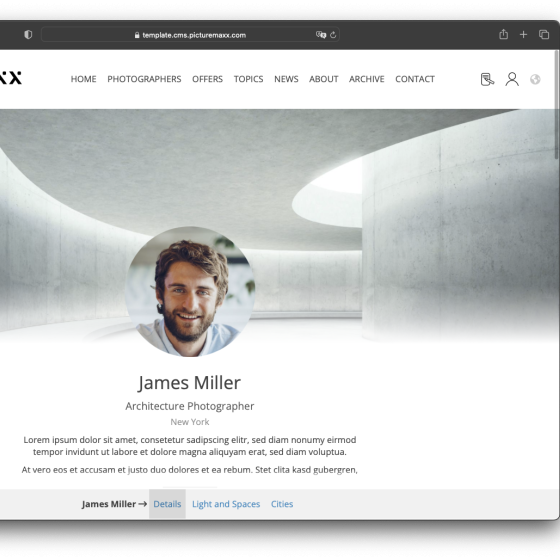Open a new tab with the plus icon
The image size is (560, 560).
tap(523, 35)
